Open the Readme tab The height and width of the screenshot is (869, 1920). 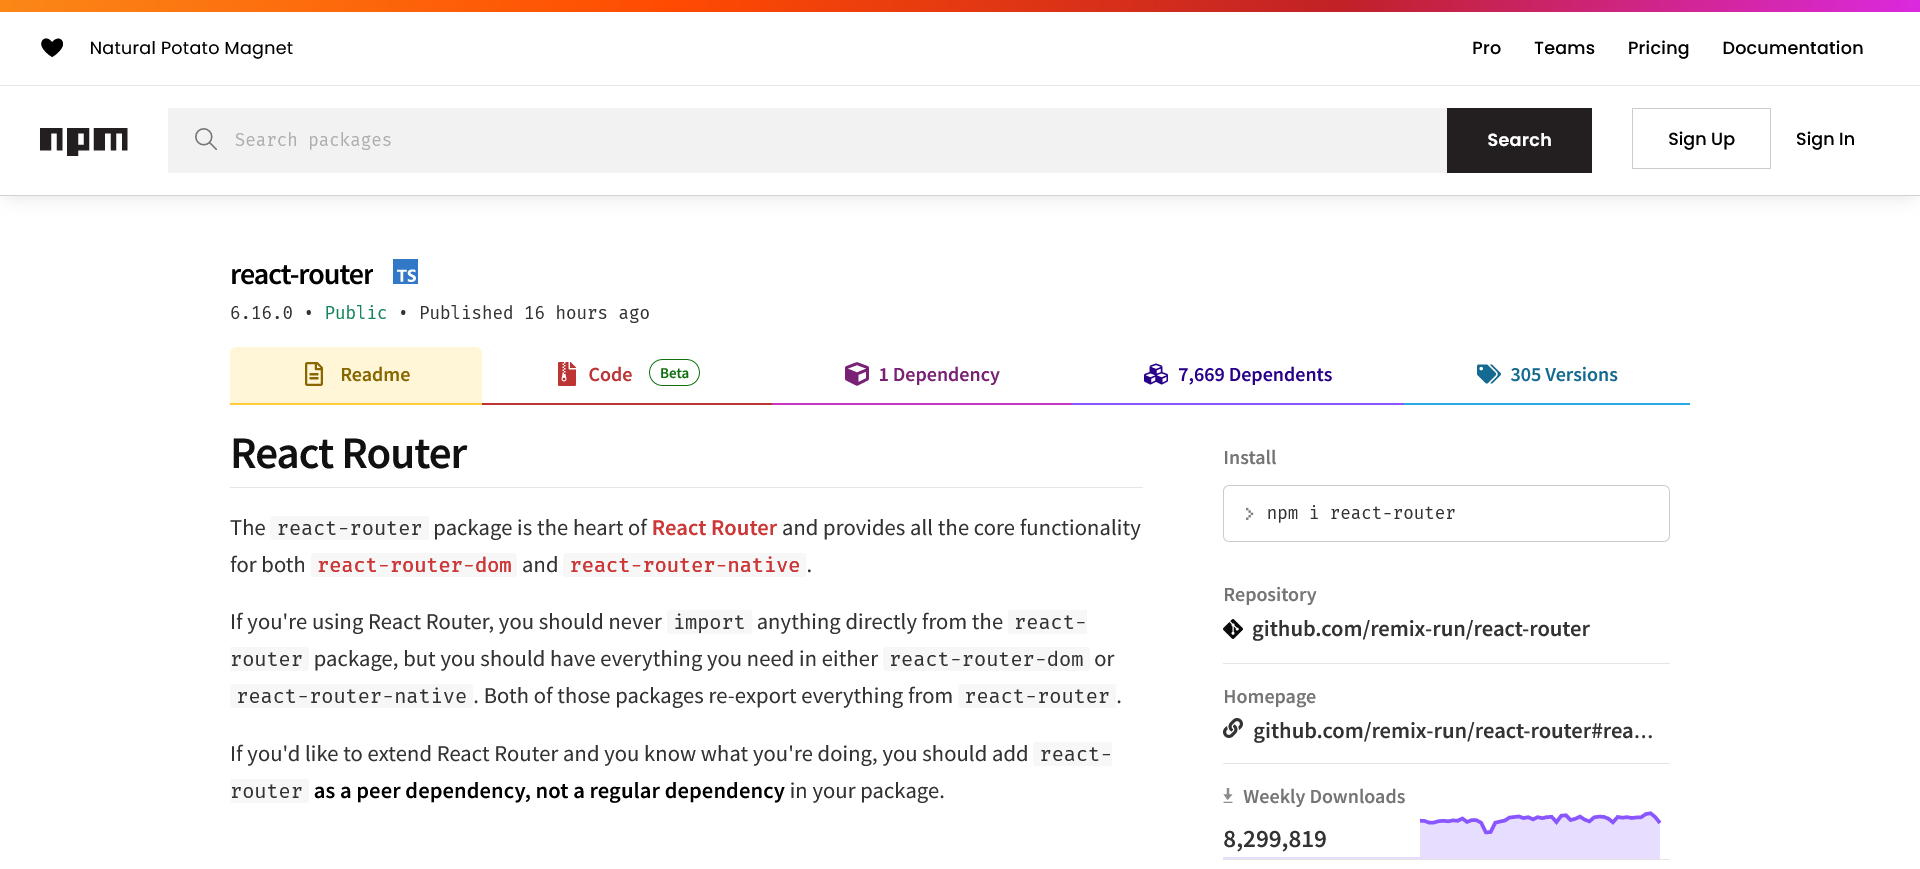coord(356,375)
